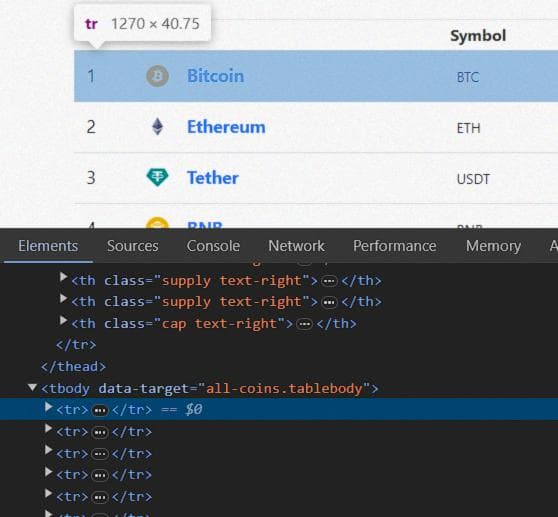Click the ellipsis badge in the selected tr row
Image resolution: width=558 pixels, height=517 pixels.
coord(100,410)
